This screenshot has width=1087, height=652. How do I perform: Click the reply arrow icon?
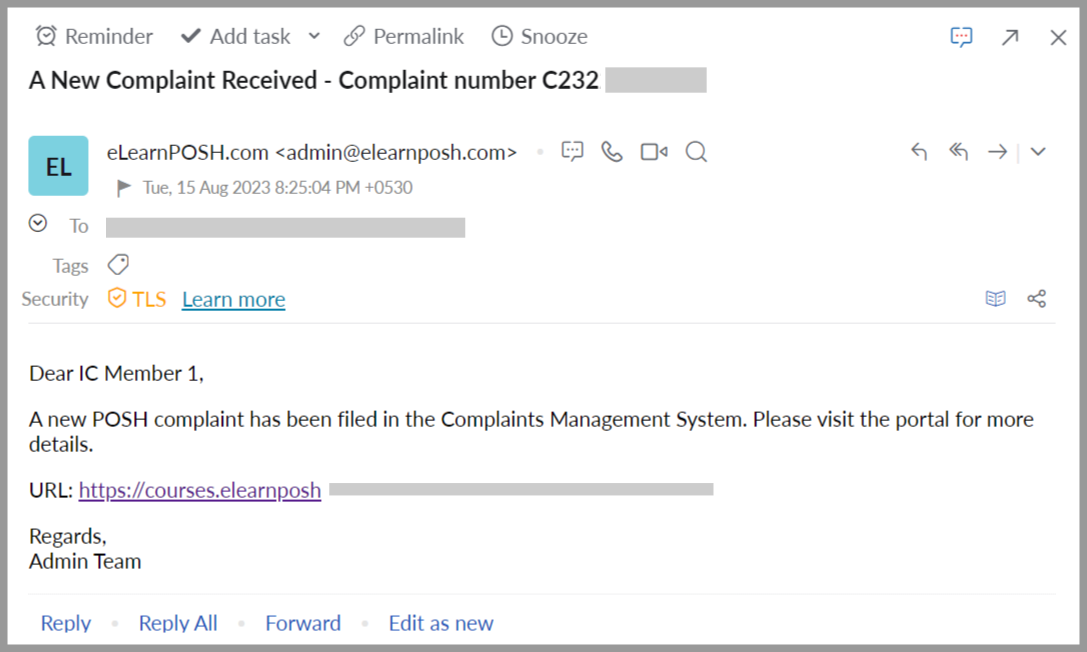[919, 152]
